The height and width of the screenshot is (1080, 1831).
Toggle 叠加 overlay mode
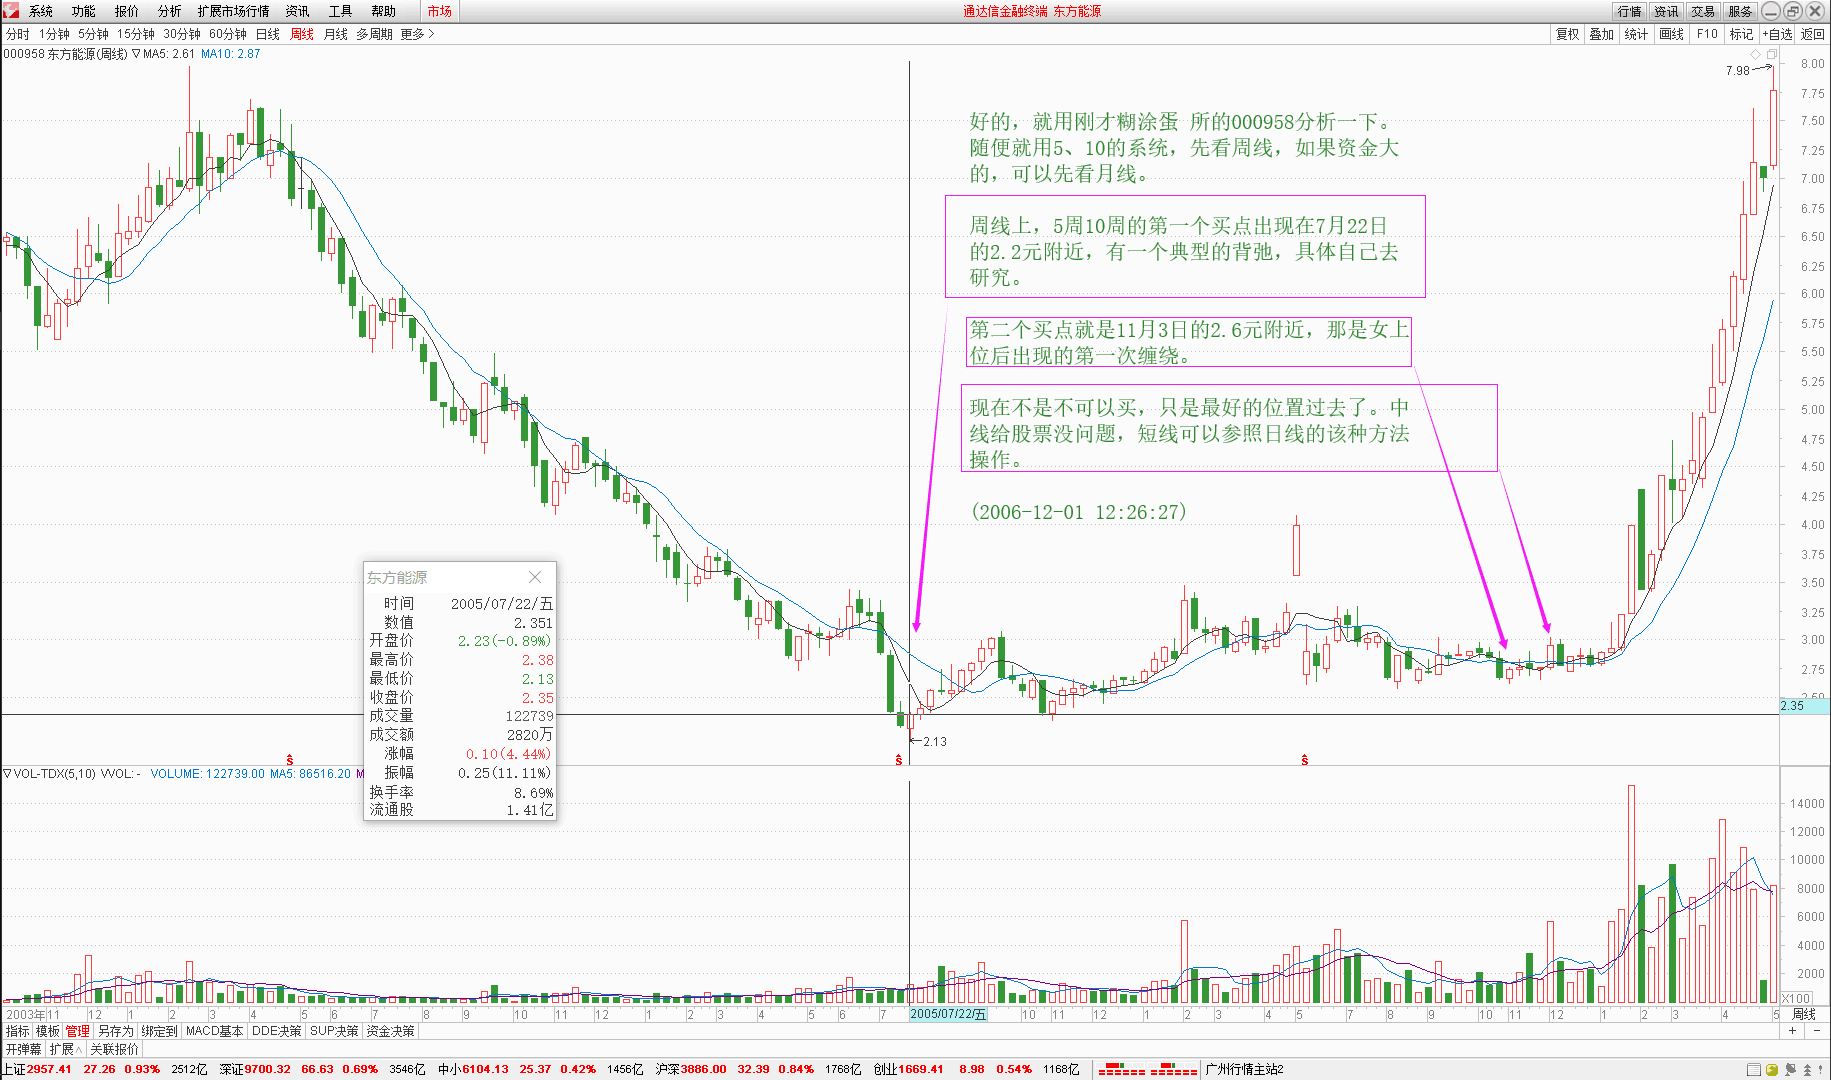1602,34
